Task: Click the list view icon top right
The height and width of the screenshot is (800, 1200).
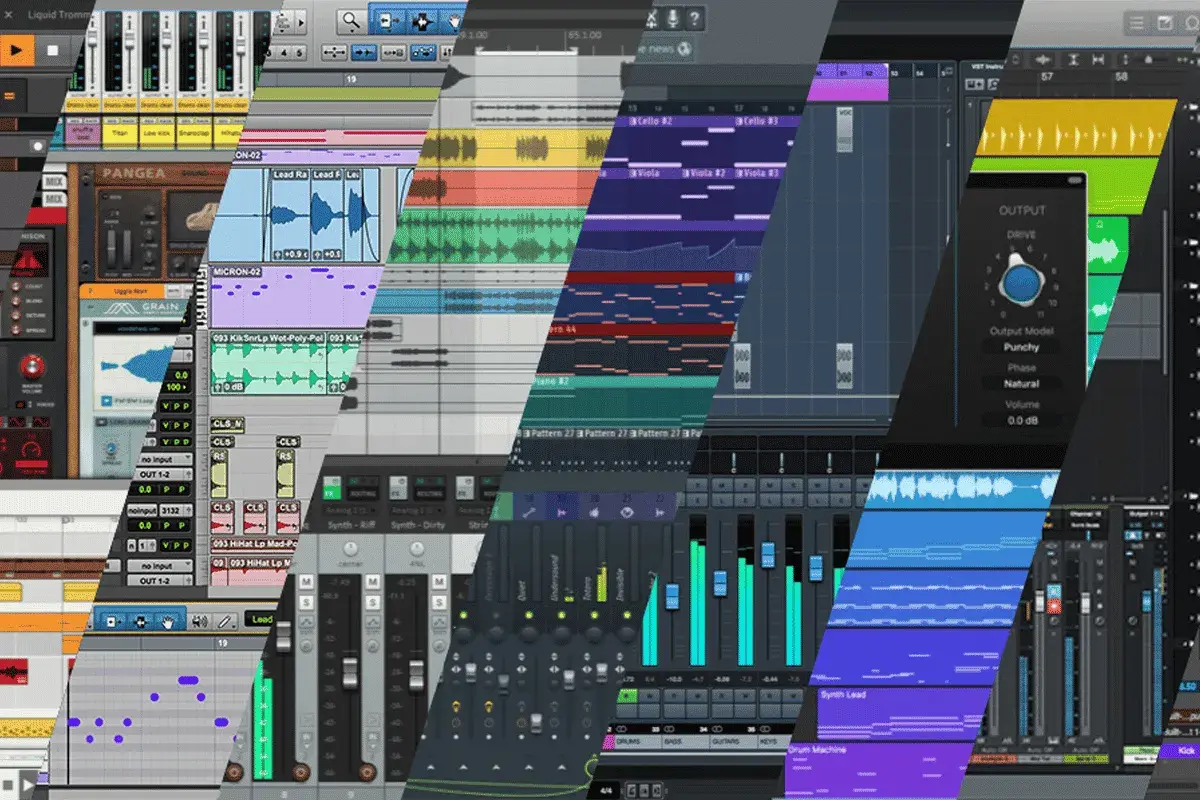Action: (x=1136, y=21)
